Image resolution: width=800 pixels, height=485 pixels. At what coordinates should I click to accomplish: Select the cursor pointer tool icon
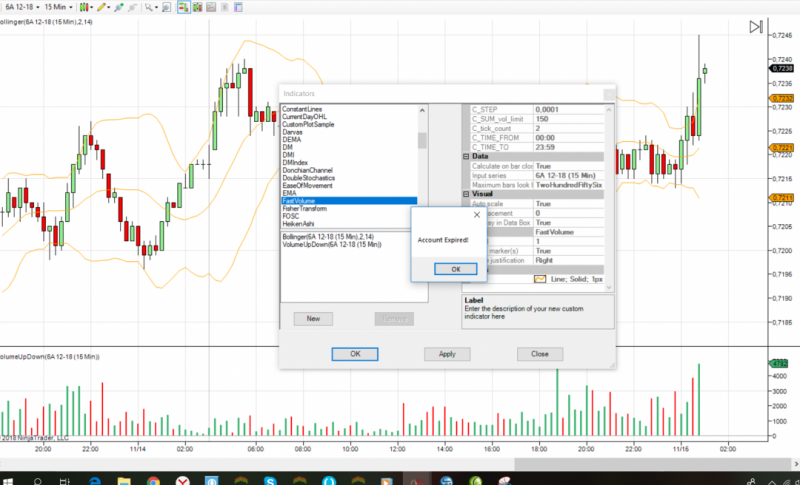[x=148, y=7]
